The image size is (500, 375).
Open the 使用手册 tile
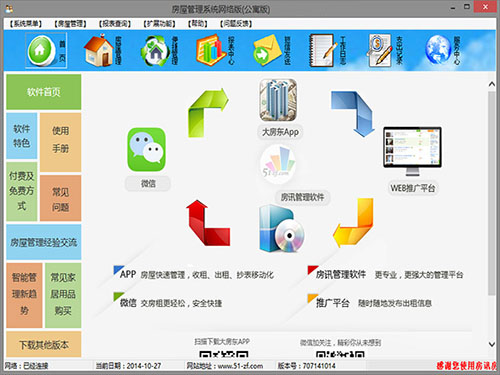61,142
